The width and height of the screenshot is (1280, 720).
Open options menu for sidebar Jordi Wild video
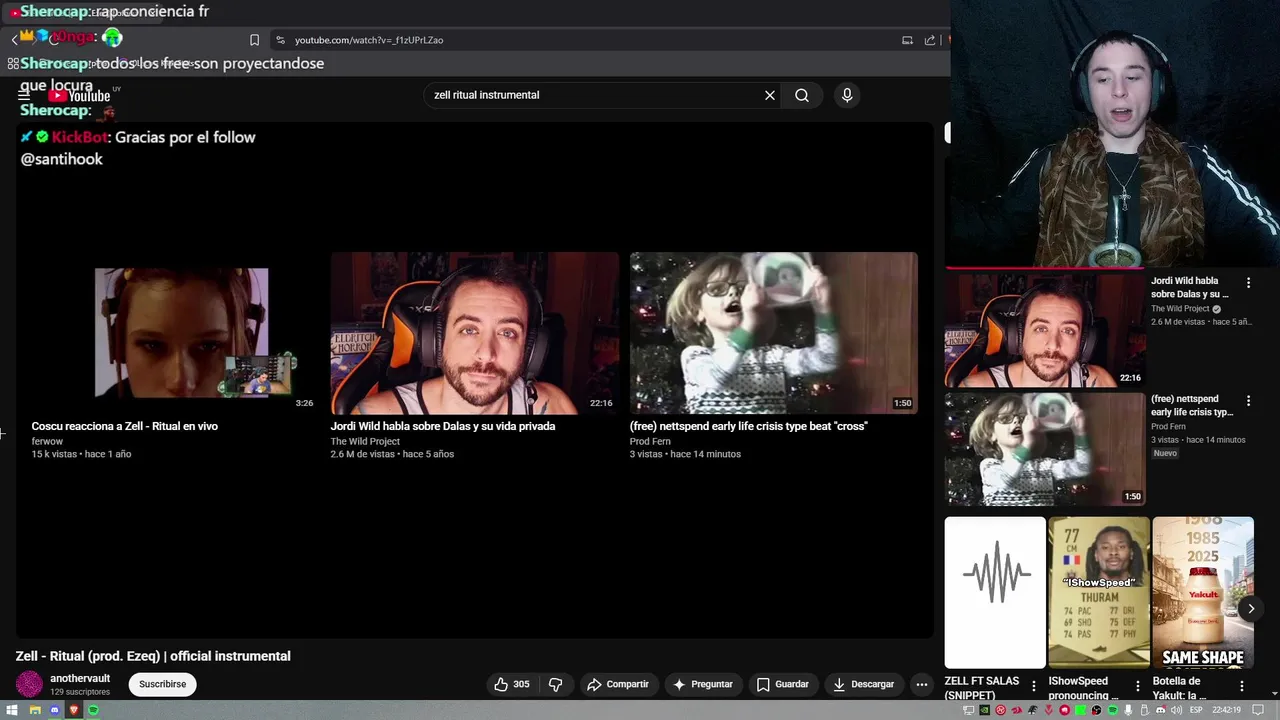(1248, 283)
